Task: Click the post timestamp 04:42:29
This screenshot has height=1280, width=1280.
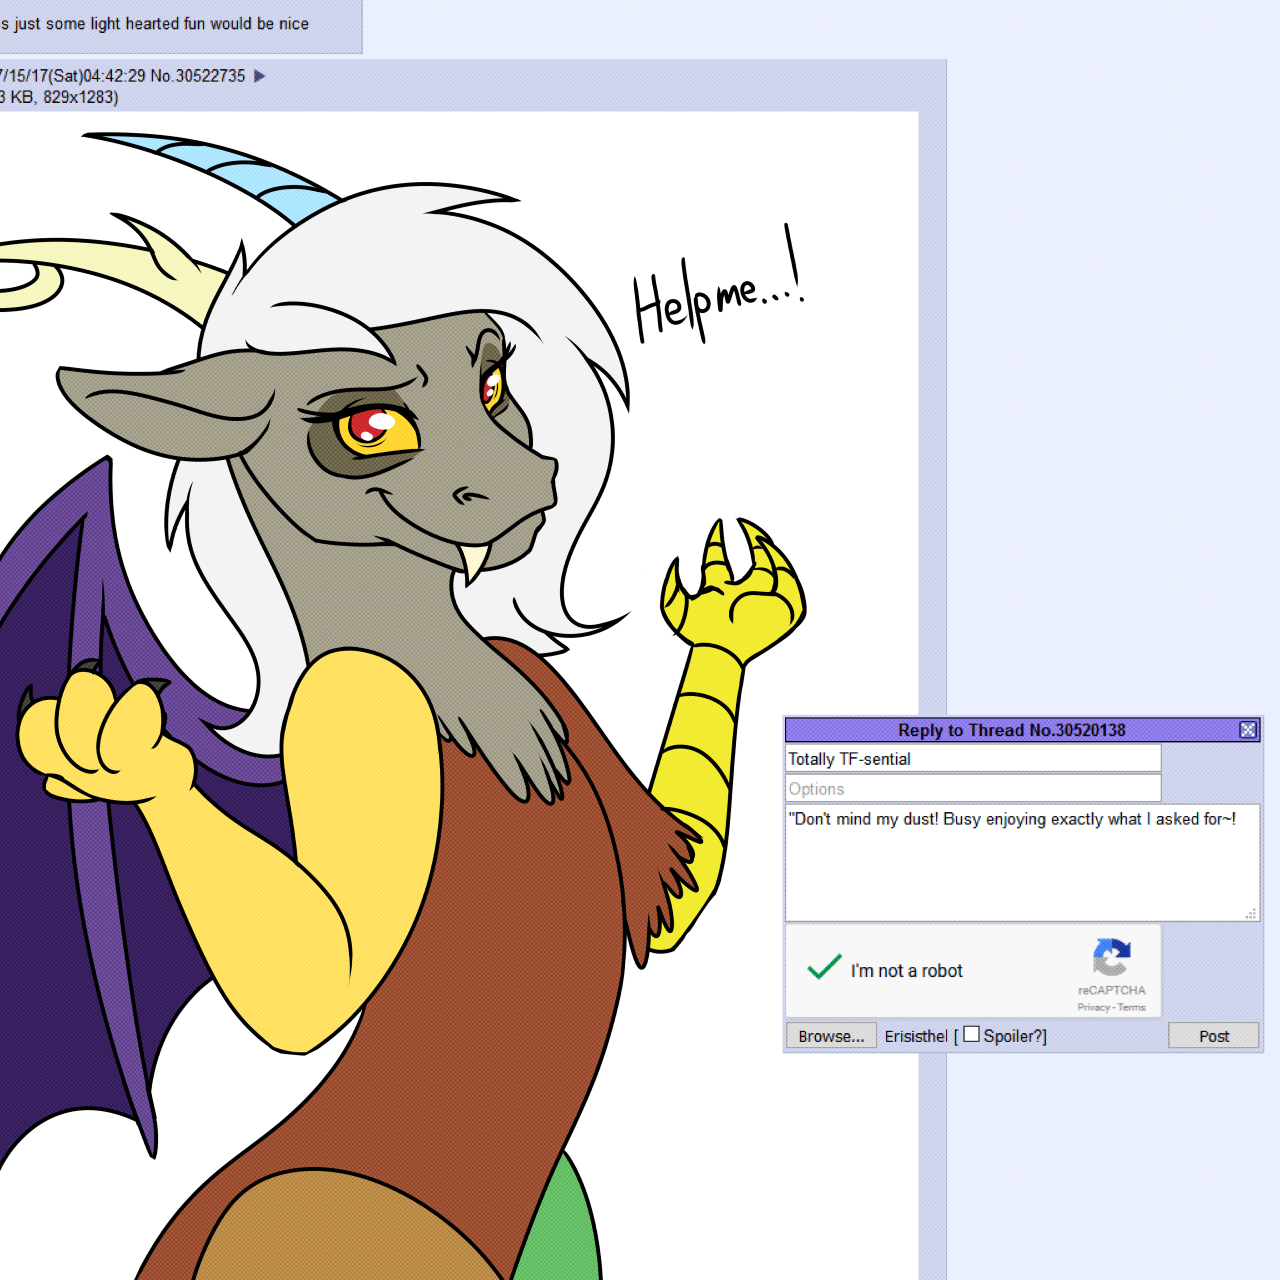Action: point(114,76)
